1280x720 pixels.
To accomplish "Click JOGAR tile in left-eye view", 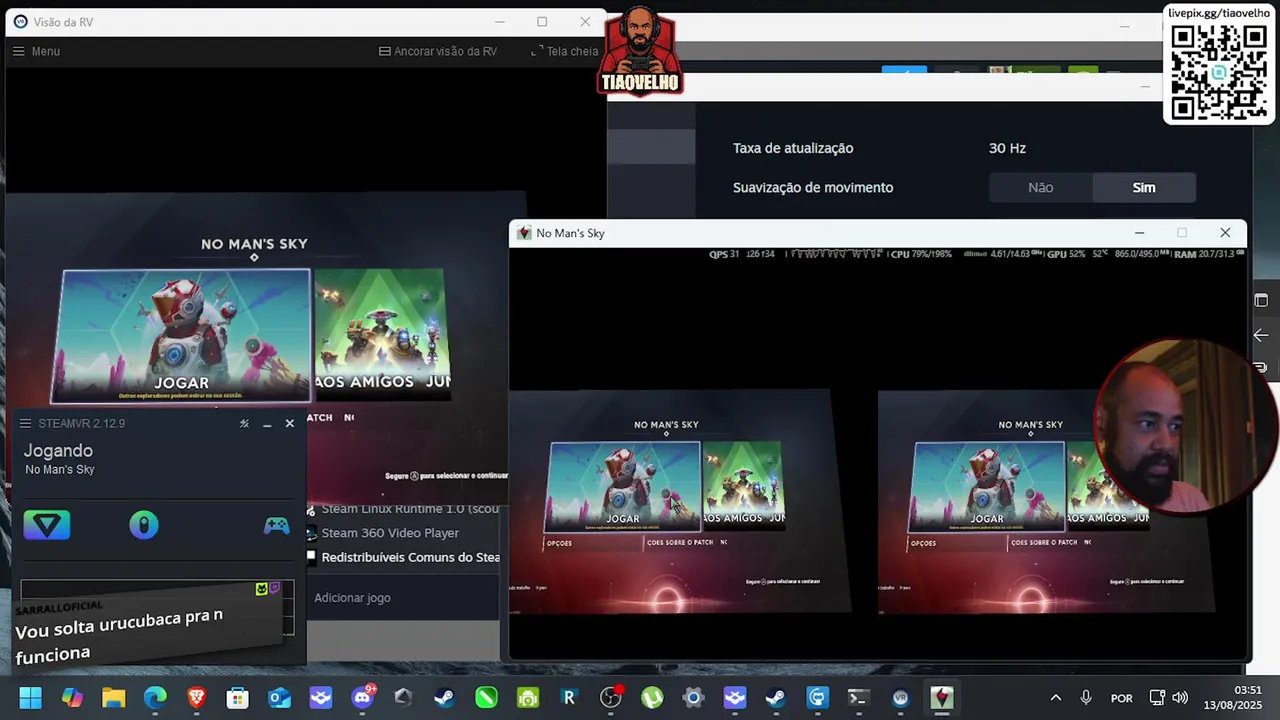I will point(623,486).
